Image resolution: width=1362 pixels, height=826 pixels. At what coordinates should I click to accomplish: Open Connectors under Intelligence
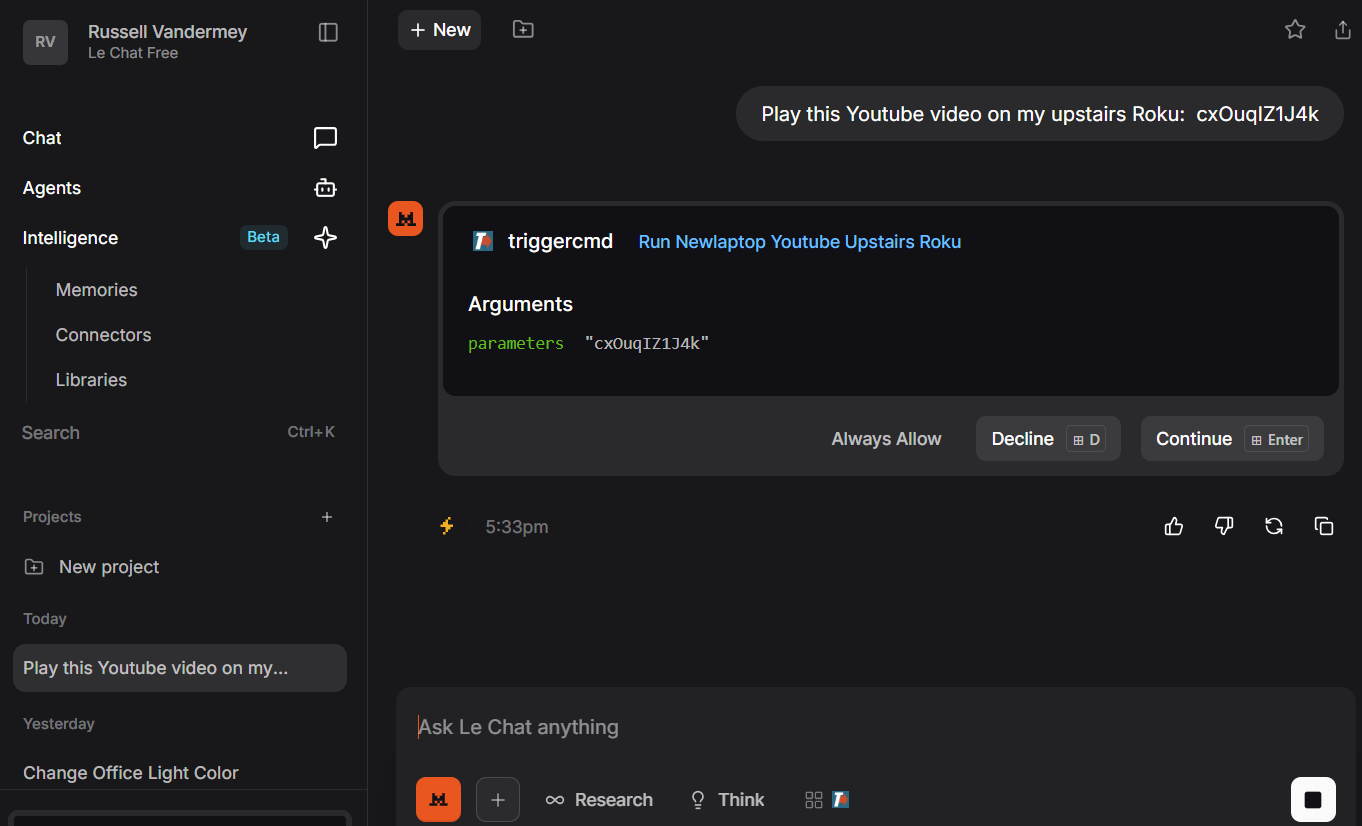(x=104, y=335)
